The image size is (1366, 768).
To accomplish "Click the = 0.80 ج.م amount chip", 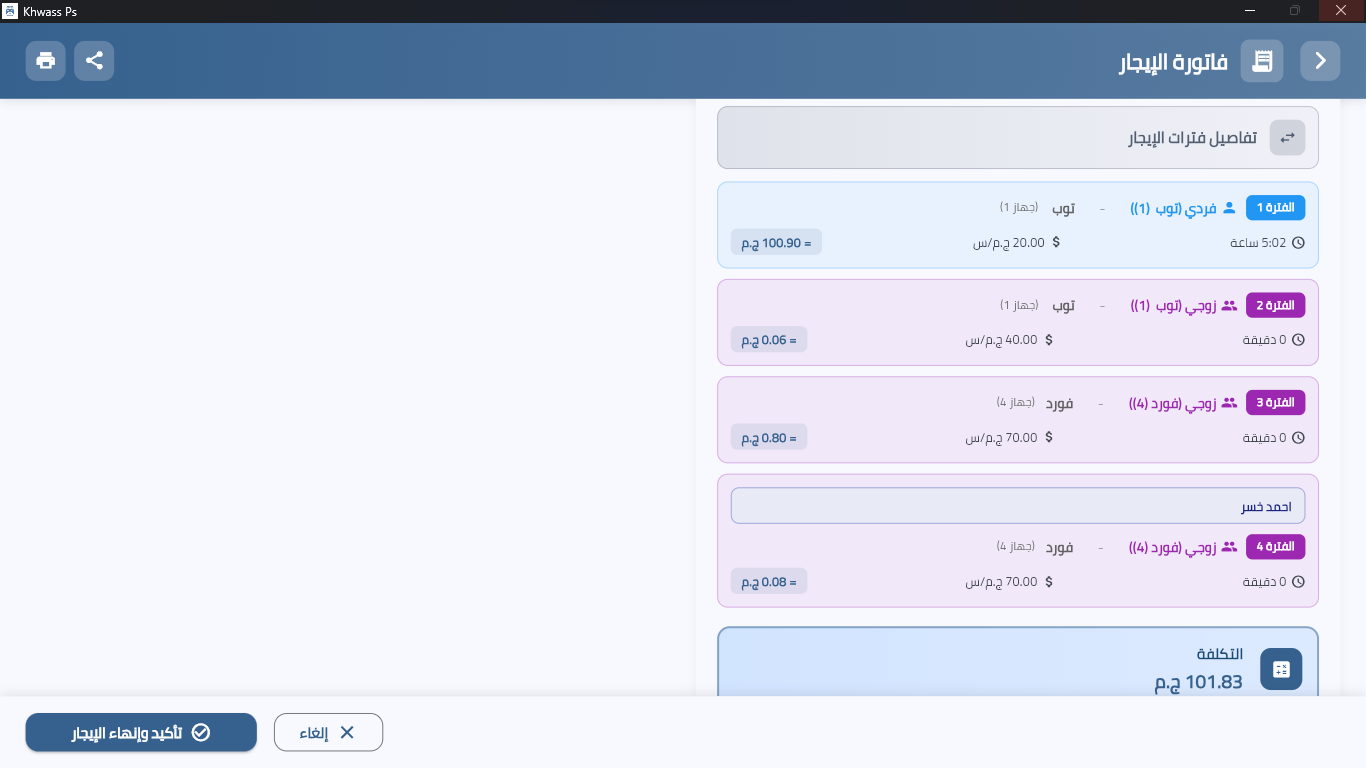I will 769,437.
